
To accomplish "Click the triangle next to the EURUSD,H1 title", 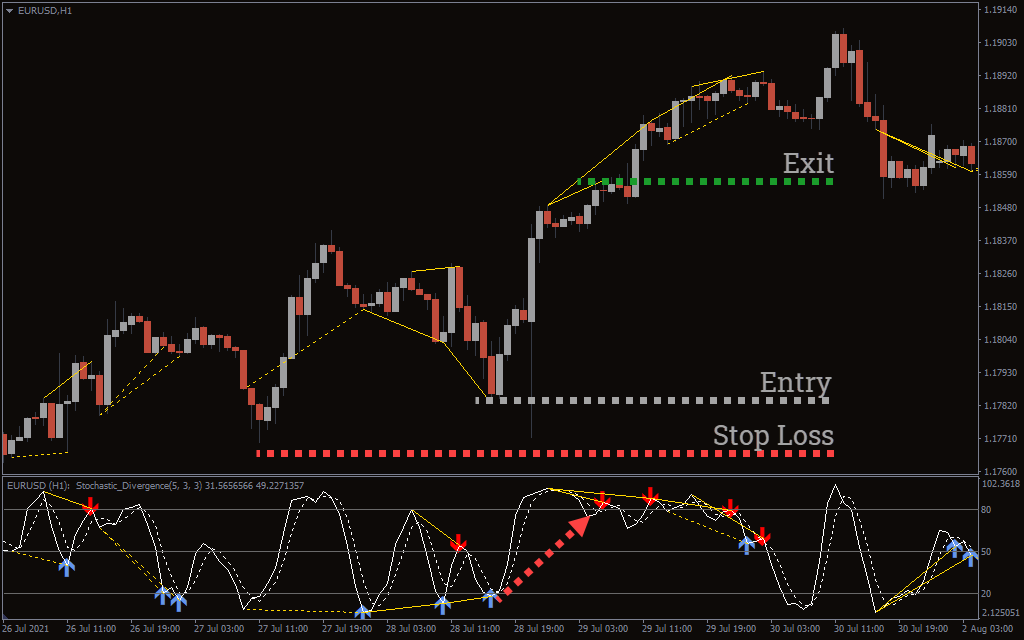I will [x=9, y=10].
